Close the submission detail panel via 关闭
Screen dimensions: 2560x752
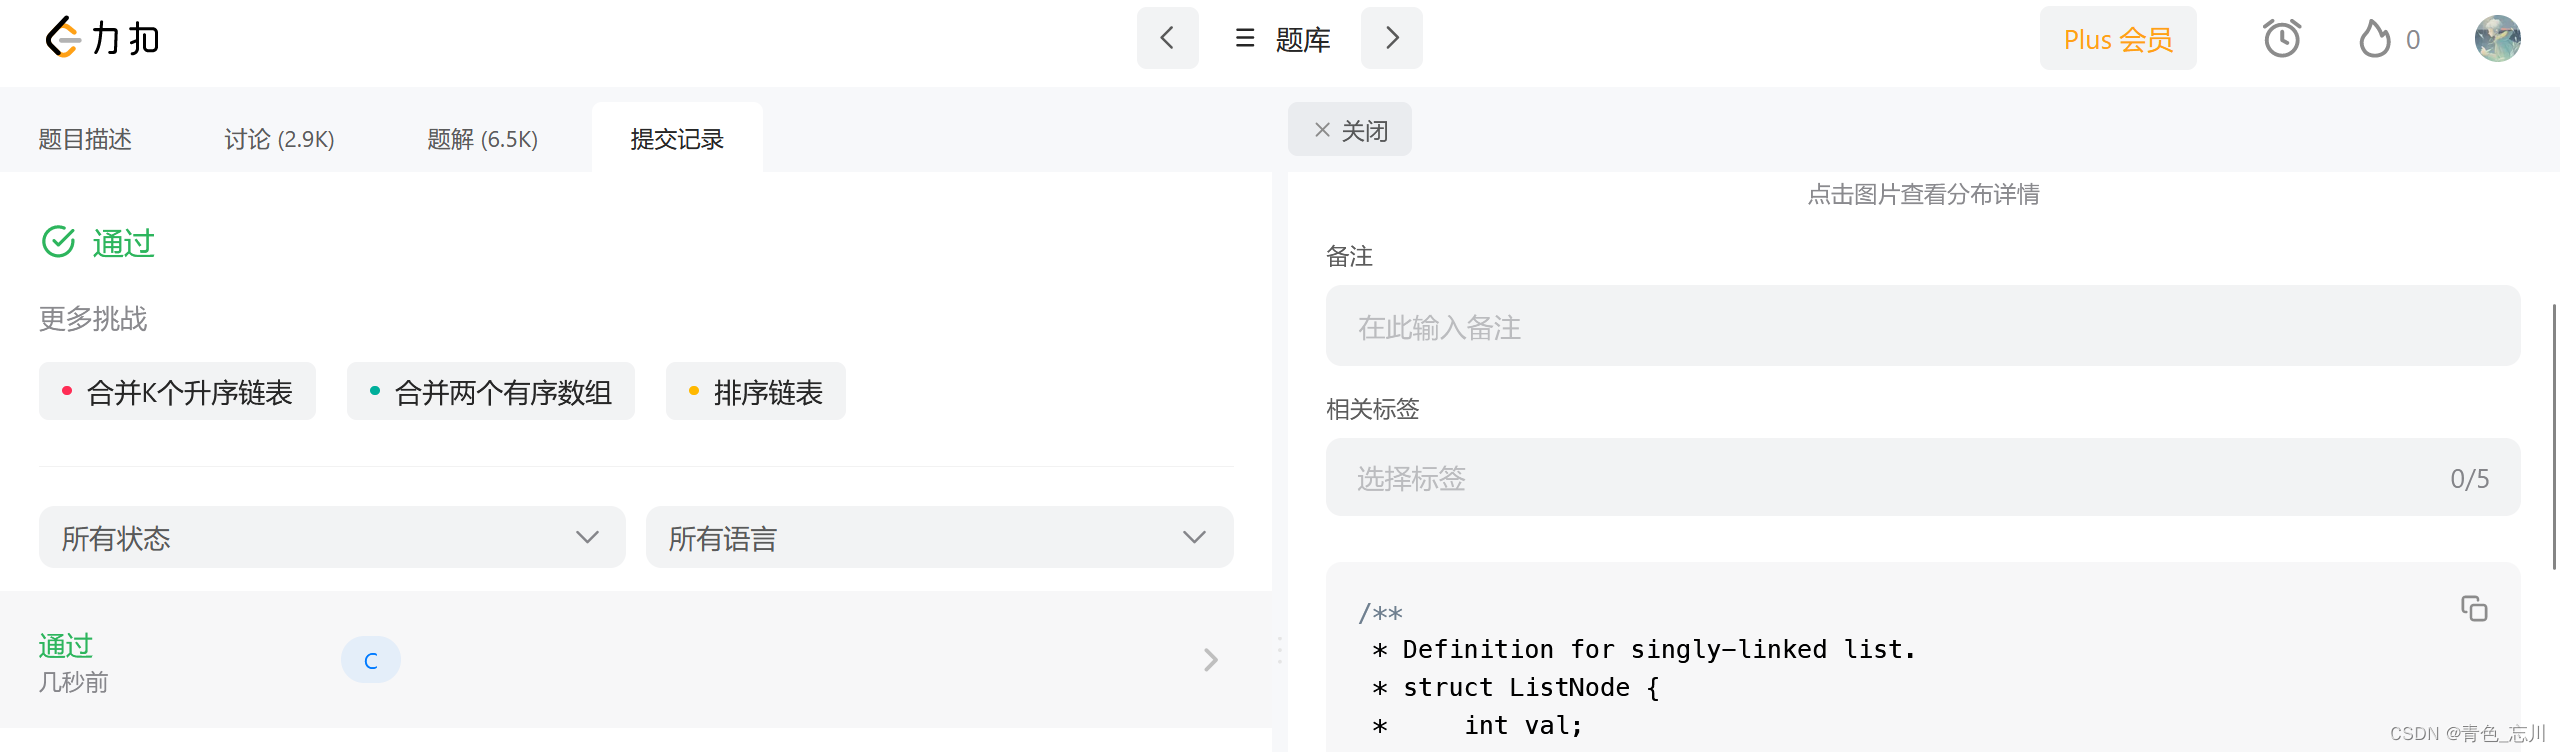point(1350,130)
